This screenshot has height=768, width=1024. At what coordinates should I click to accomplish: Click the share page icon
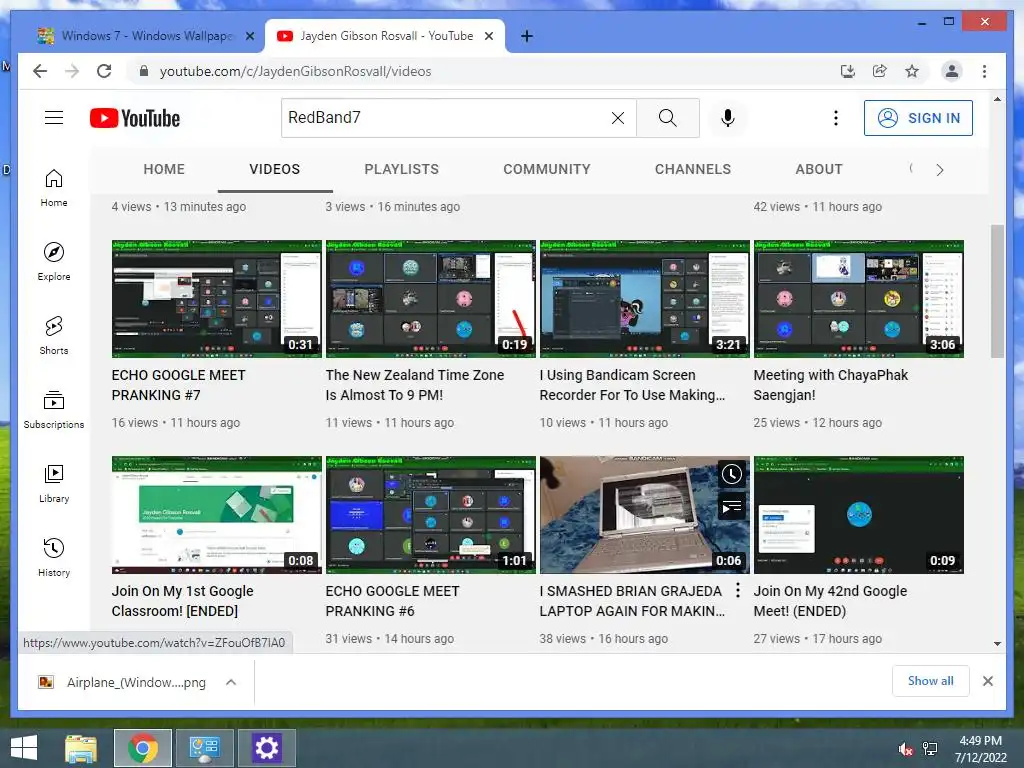880,71
